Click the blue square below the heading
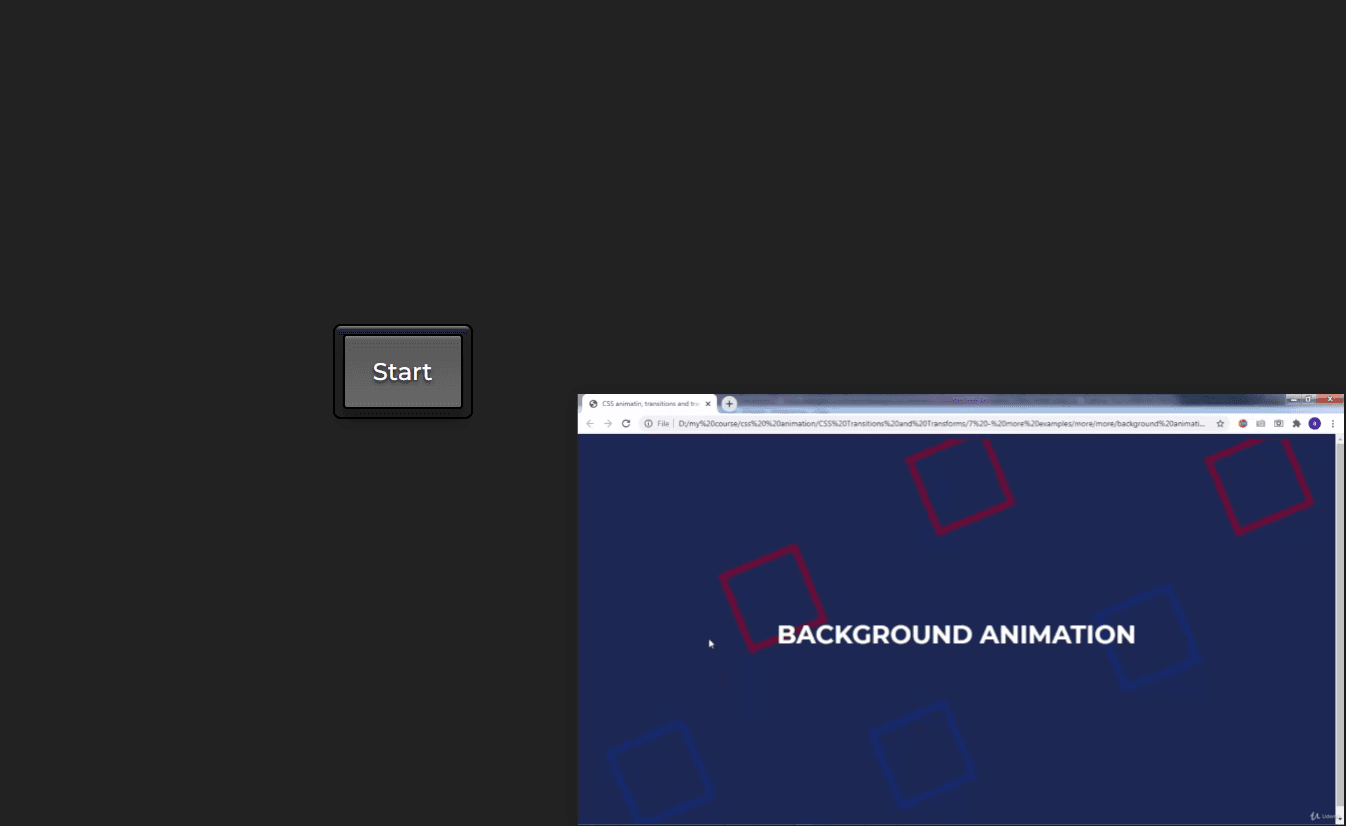 click(922, 754)
